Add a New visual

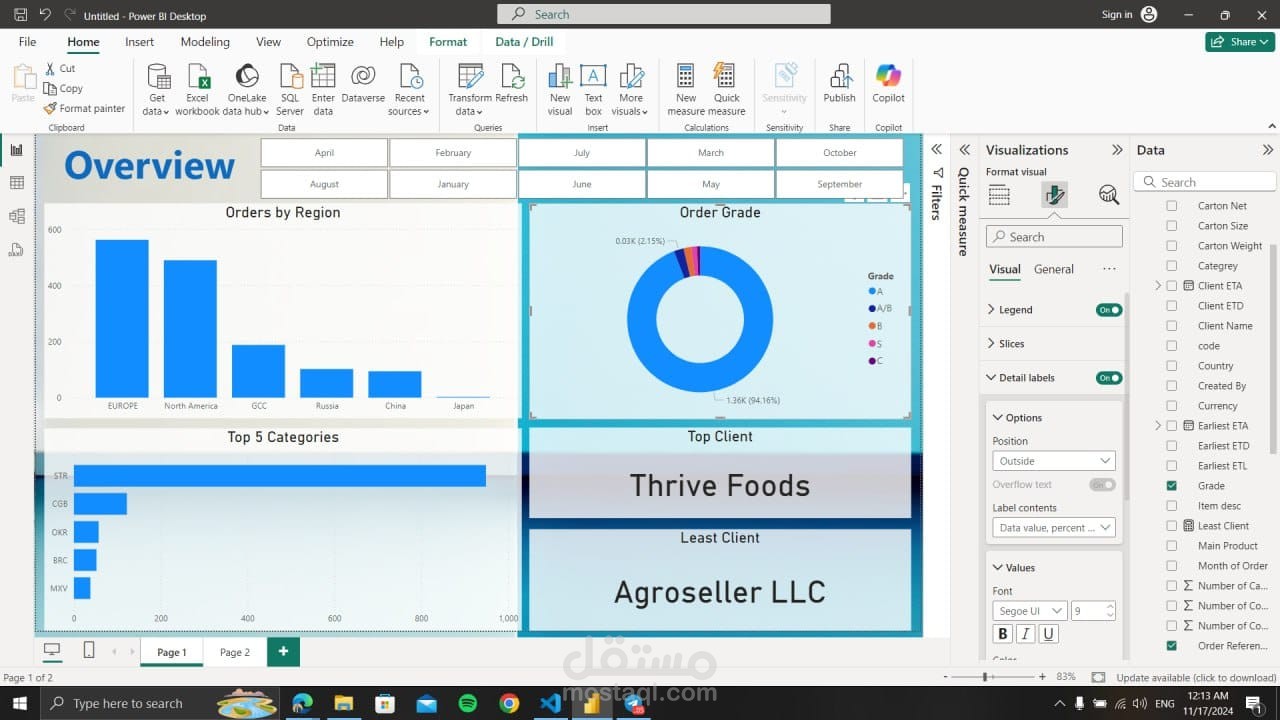coord(560,89)
